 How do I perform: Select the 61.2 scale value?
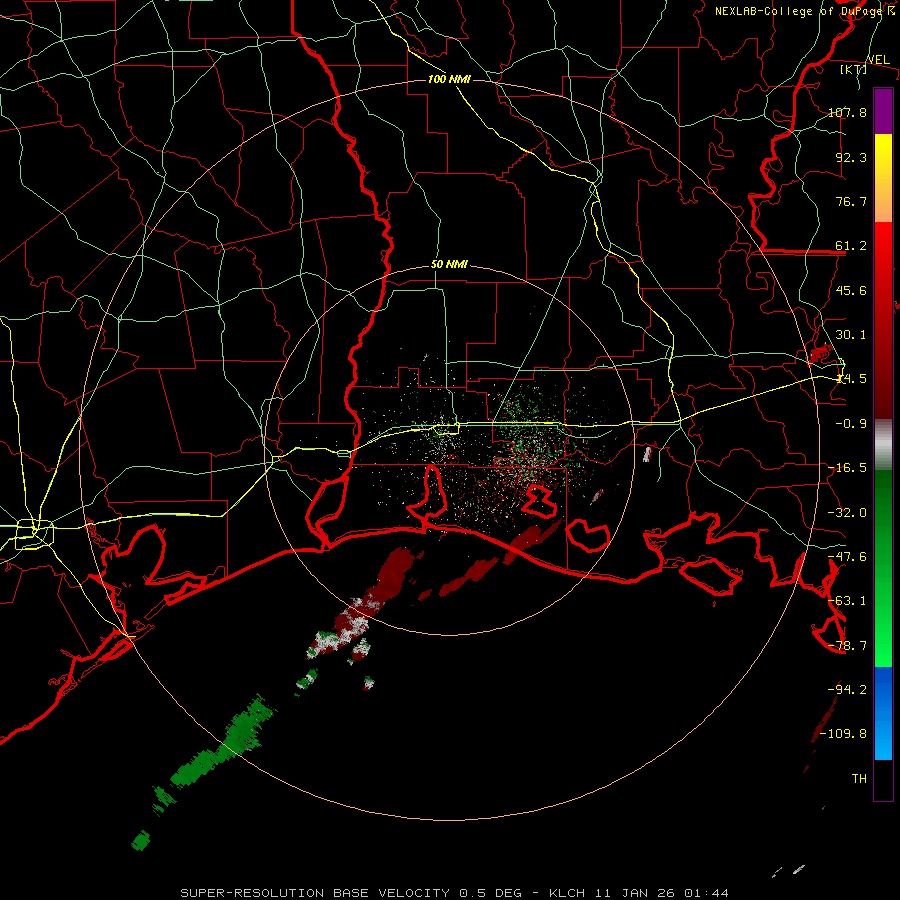(851, 246)
